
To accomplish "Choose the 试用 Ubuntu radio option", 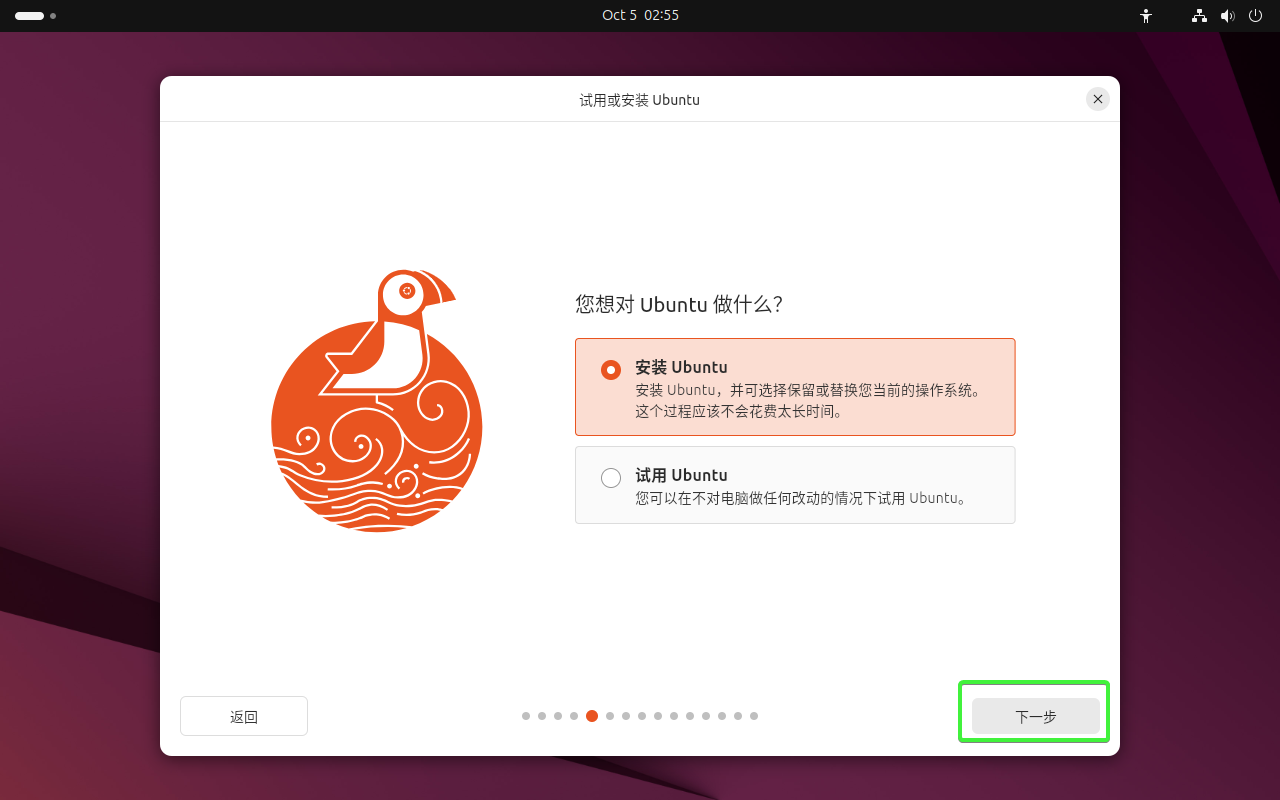I will [x=795, y=485].
